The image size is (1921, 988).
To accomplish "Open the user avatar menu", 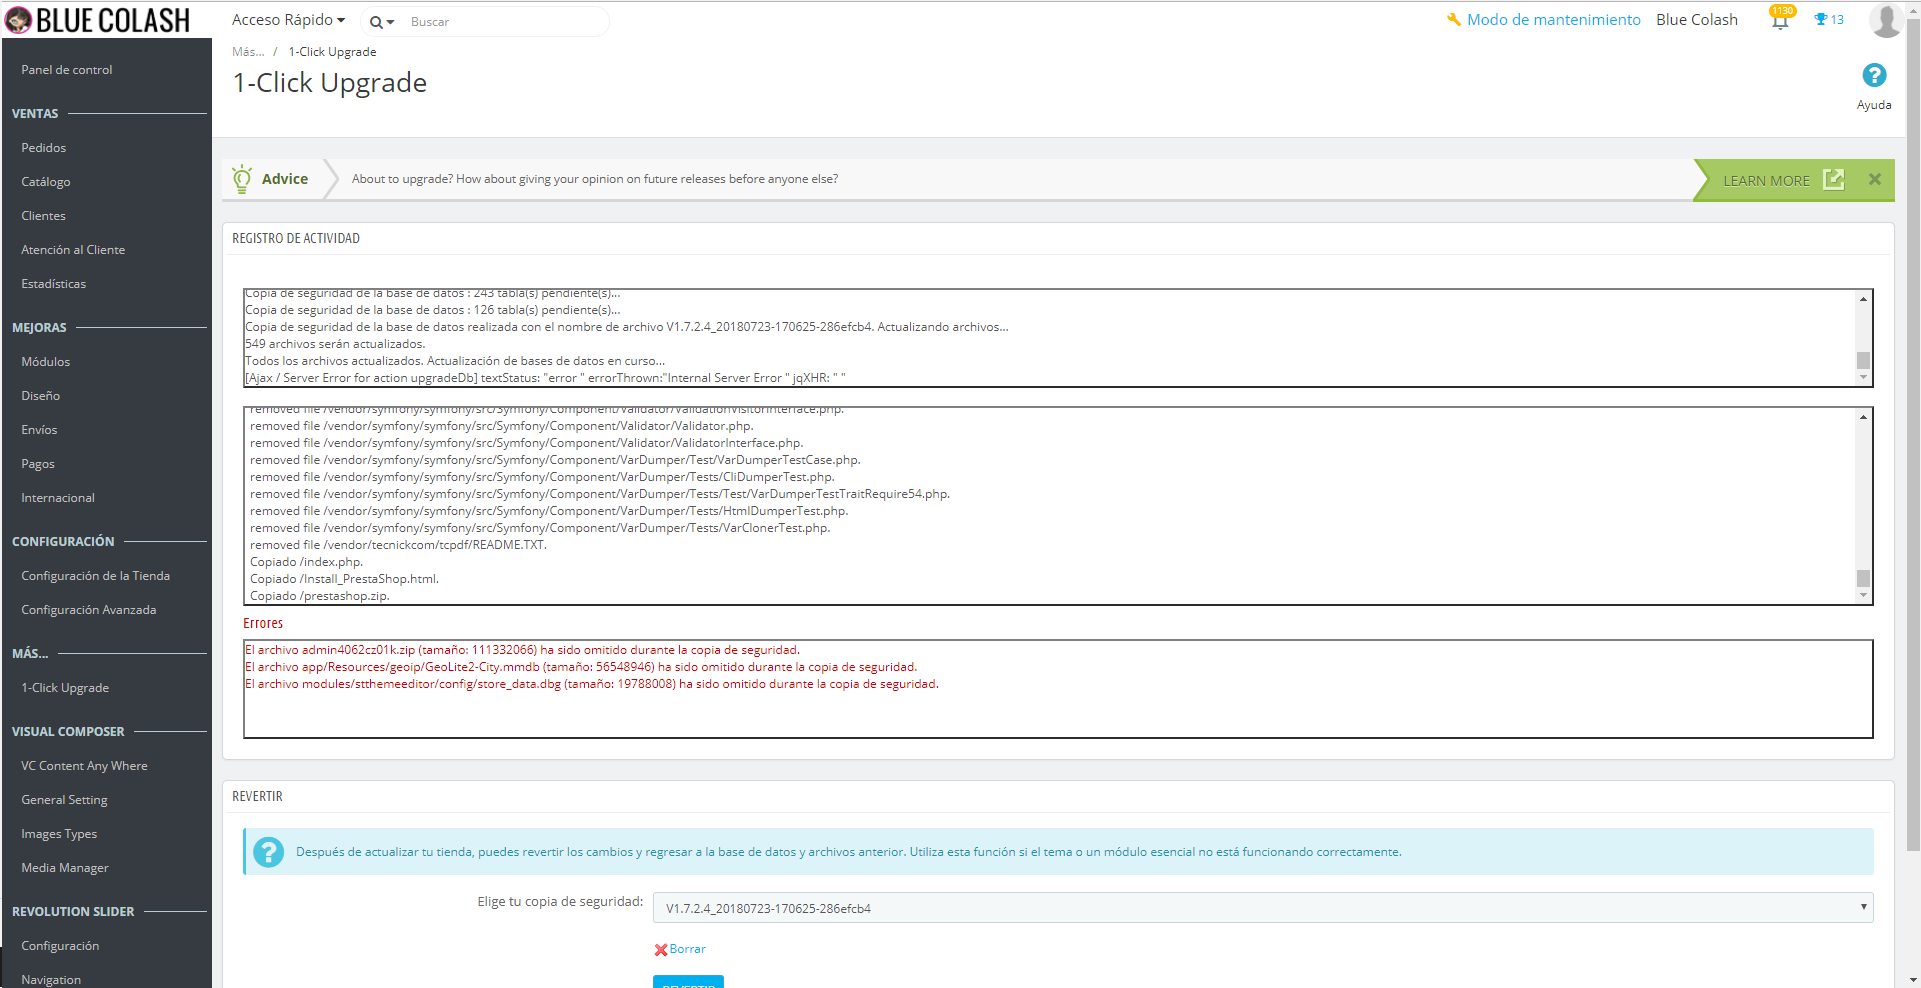I will click(x=1886, y=20).
